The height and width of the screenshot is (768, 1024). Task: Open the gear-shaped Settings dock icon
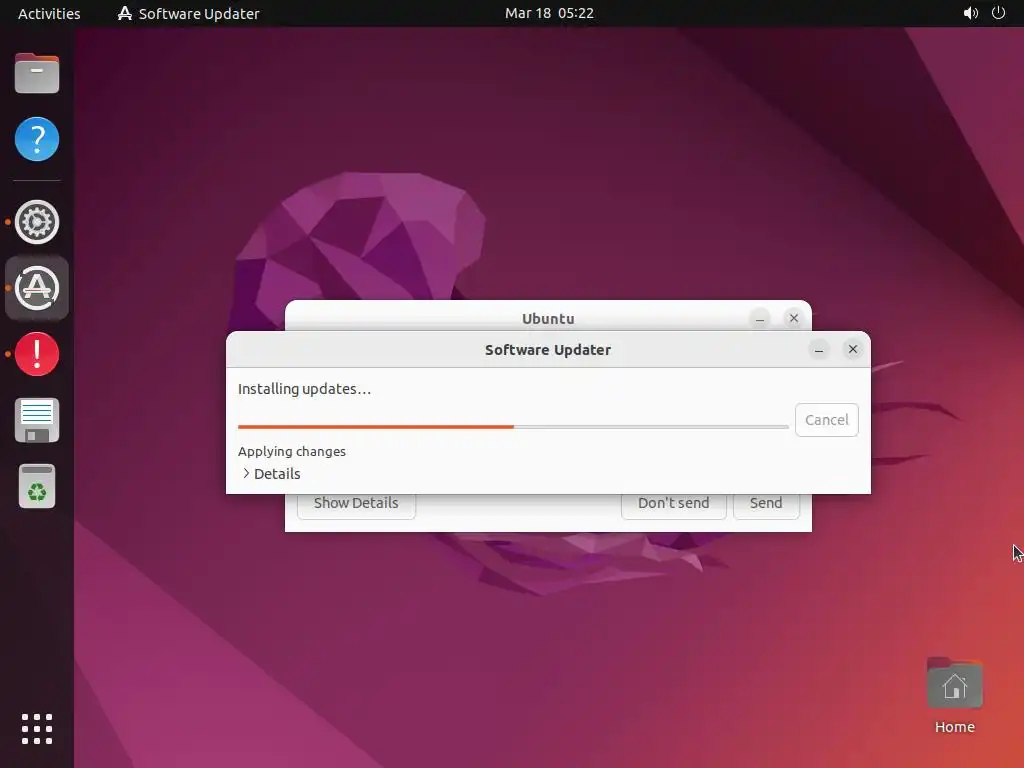[37, 222]
